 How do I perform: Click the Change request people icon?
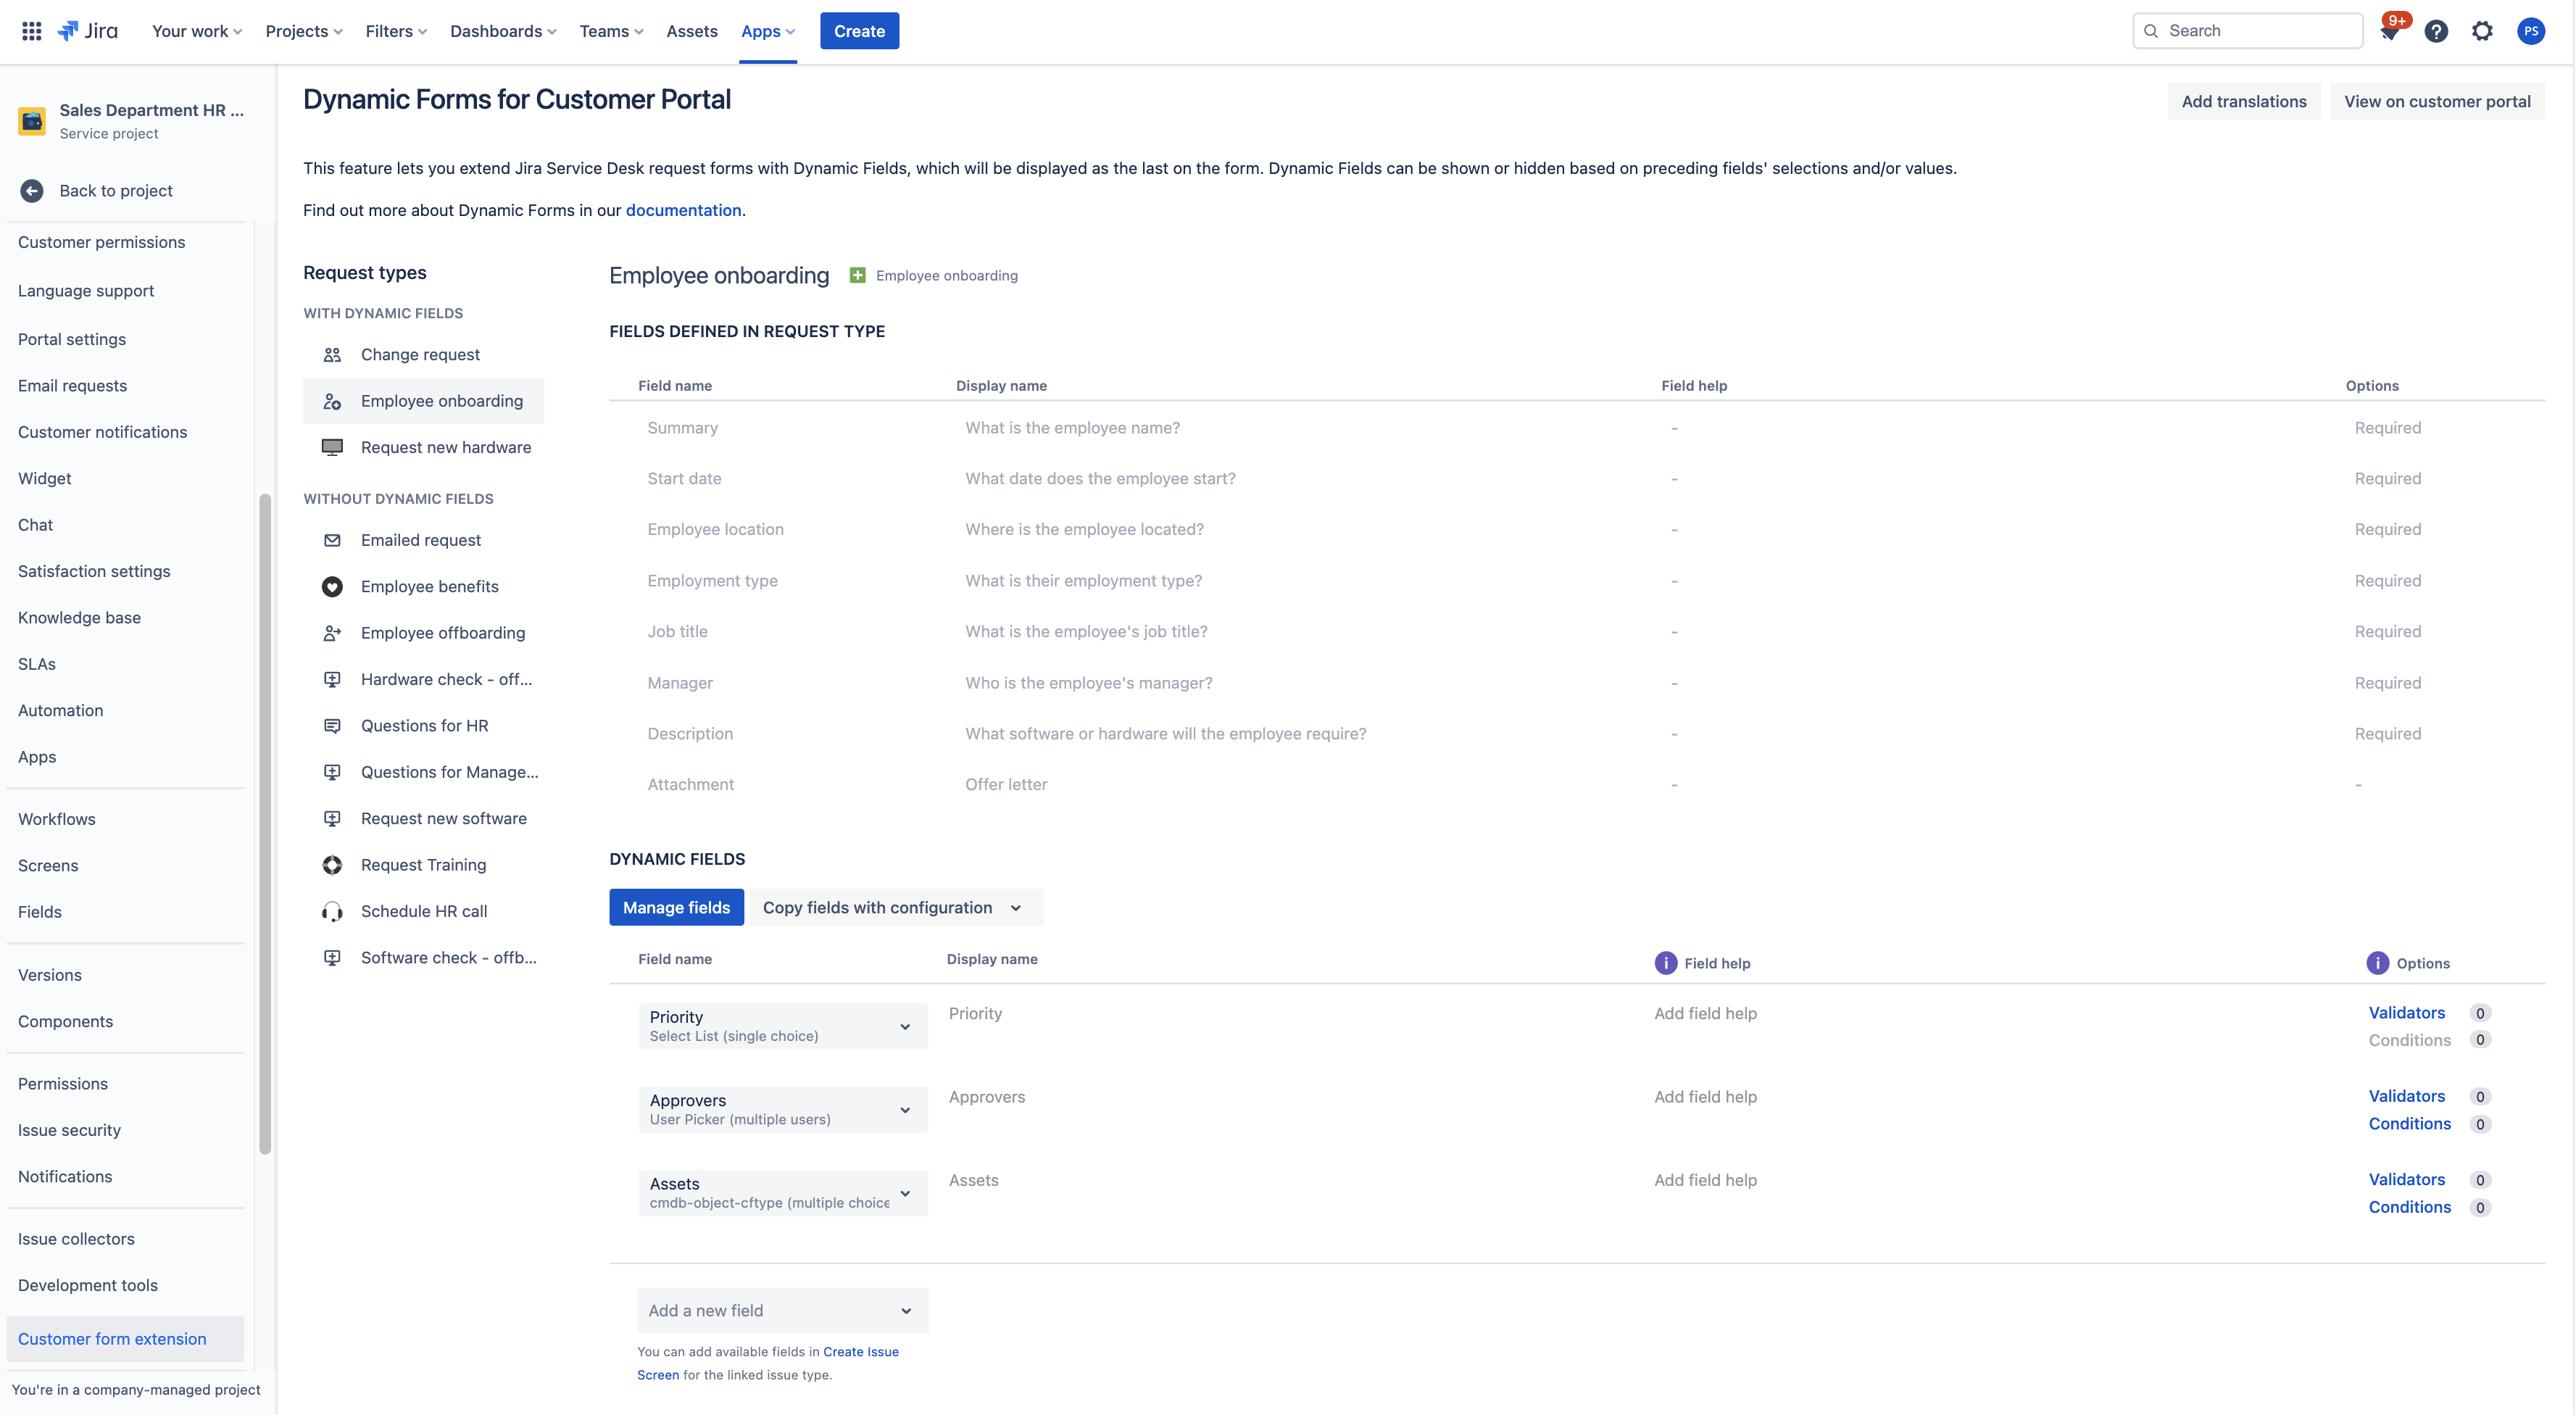pos(332,355)
